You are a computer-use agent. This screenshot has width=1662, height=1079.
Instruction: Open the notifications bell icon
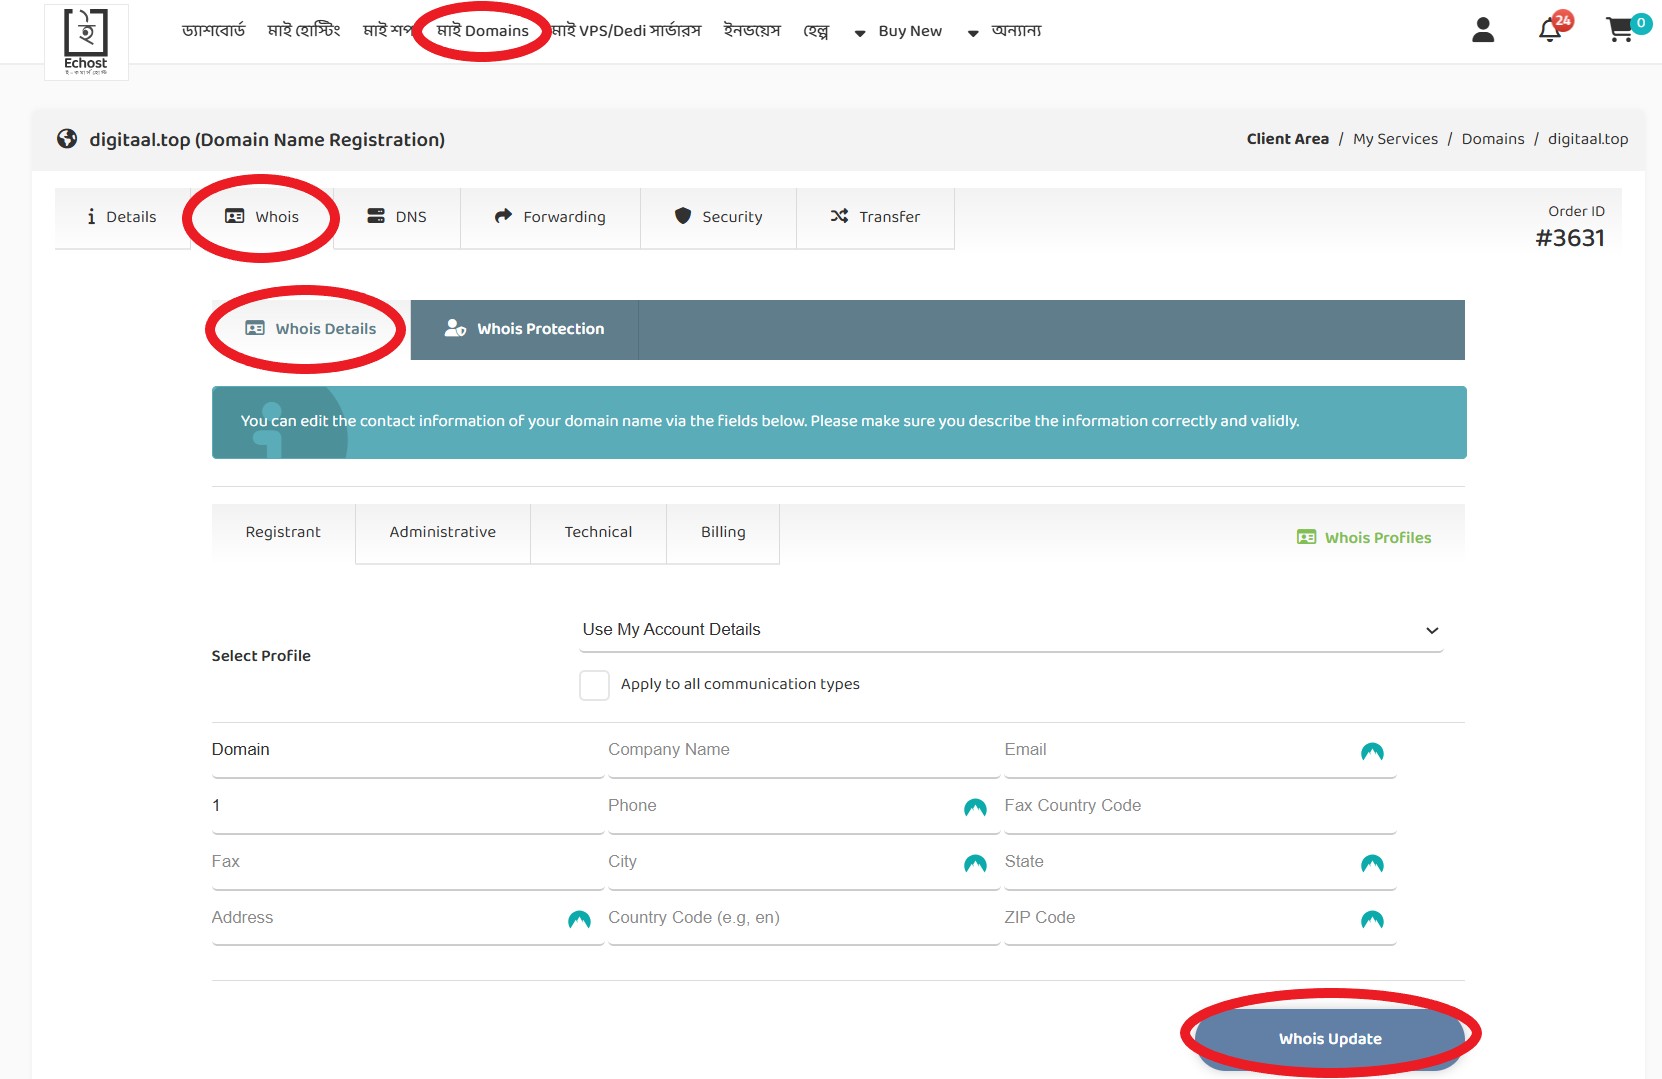1550,31
